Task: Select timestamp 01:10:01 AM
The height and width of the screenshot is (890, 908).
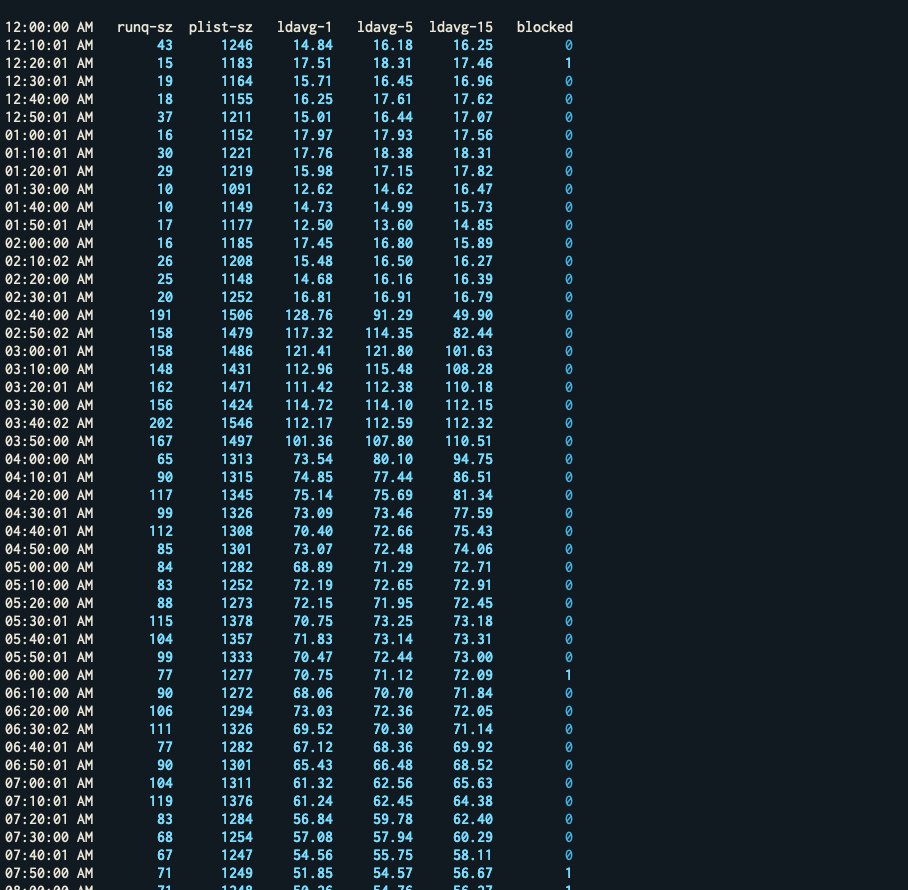Action: (x=49, y=153)
